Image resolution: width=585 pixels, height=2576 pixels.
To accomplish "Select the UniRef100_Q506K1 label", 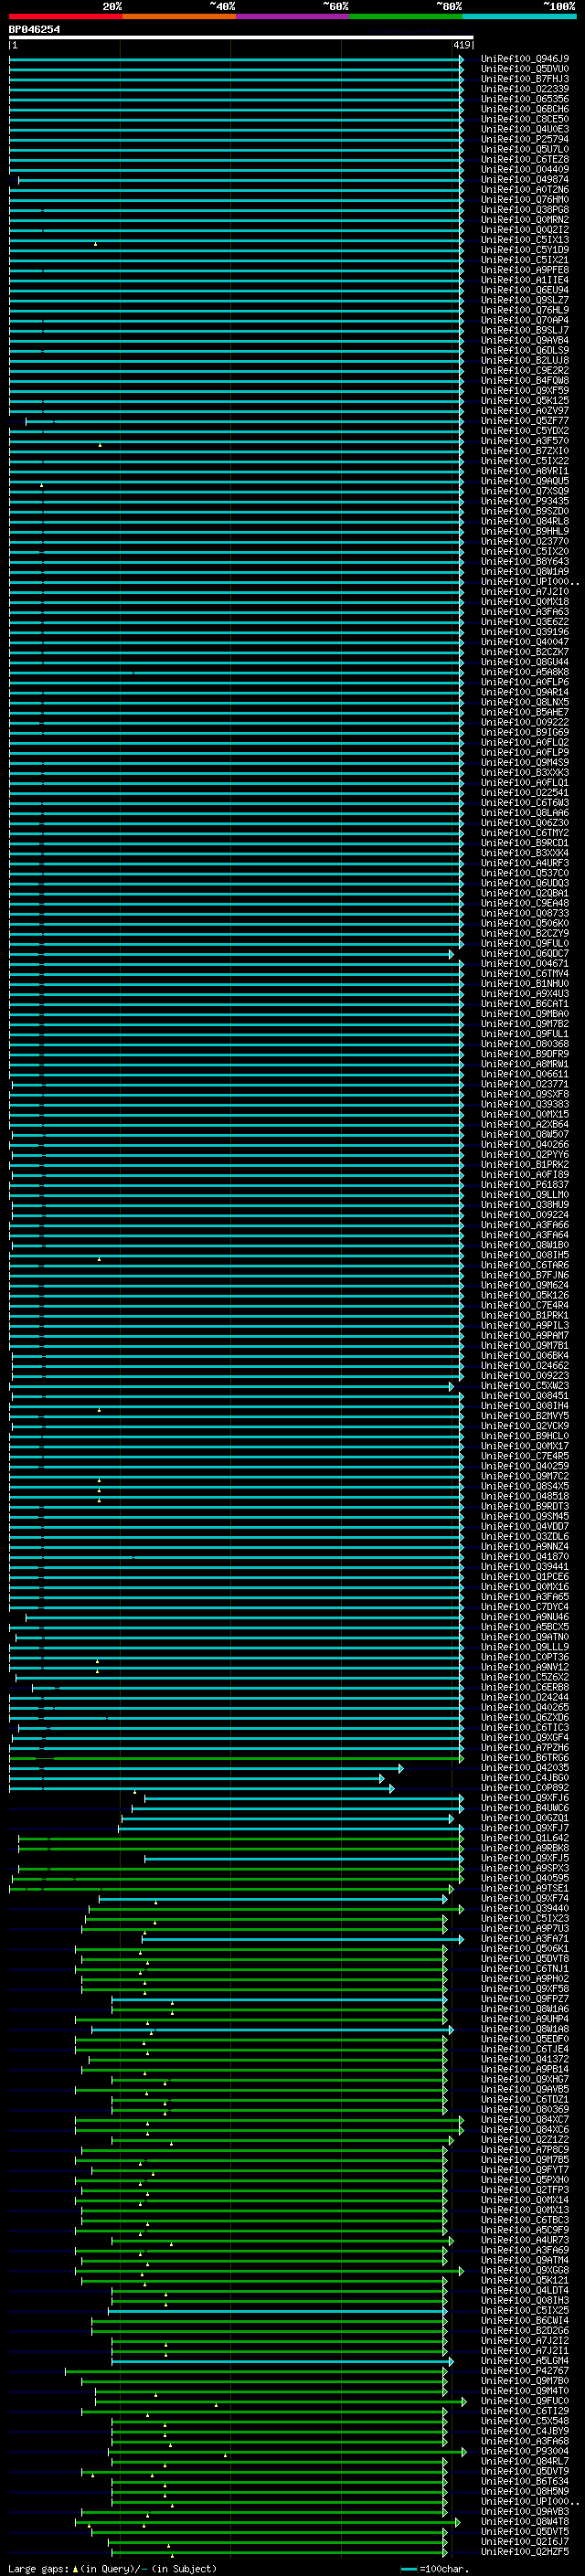I will click(524, 1949).
